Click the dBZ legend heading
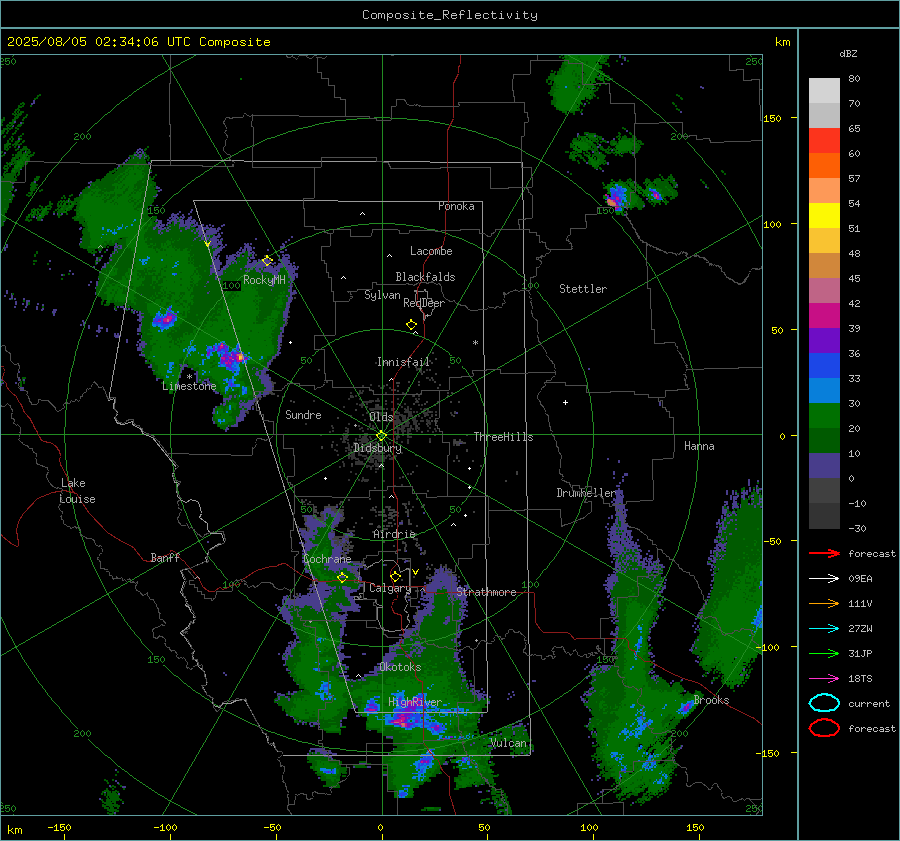 point(848,53)
